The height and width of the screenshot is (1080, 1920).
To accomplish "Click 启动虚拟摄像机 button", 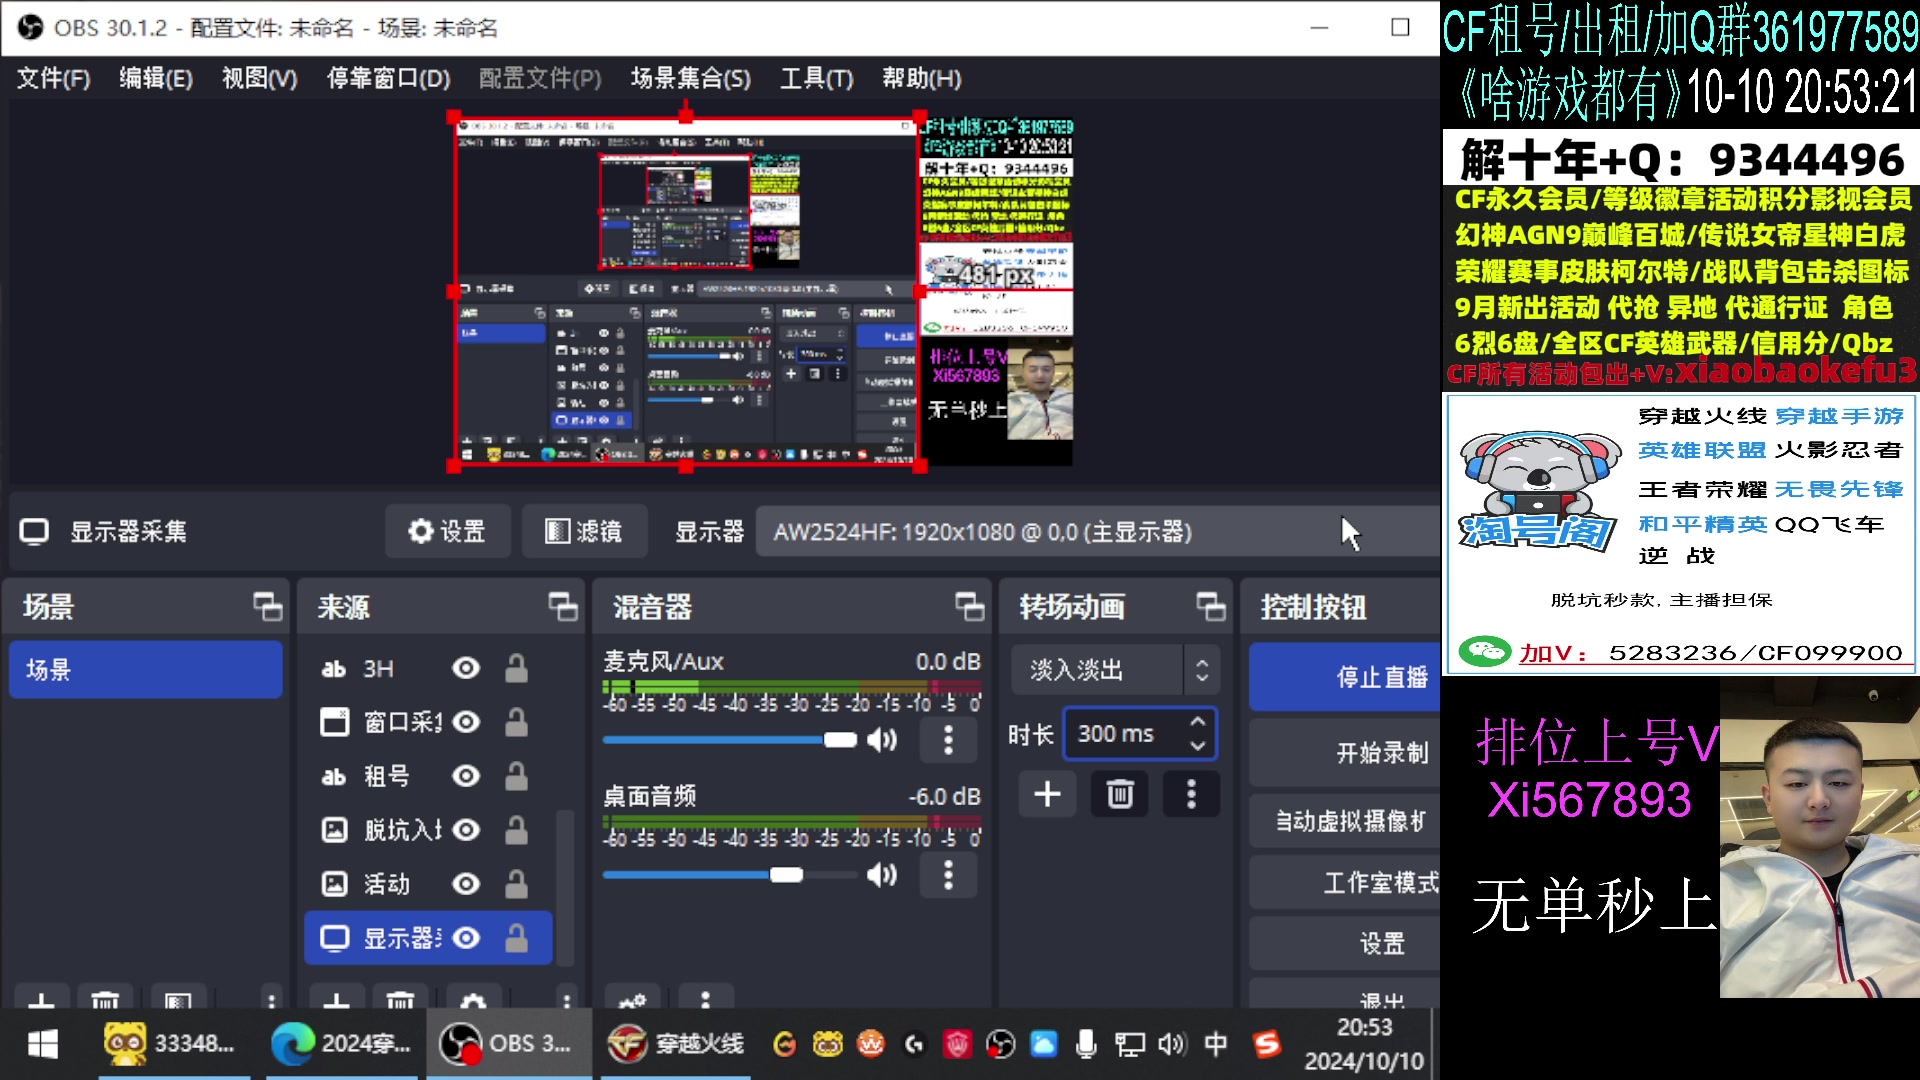I will (1344, 821).
